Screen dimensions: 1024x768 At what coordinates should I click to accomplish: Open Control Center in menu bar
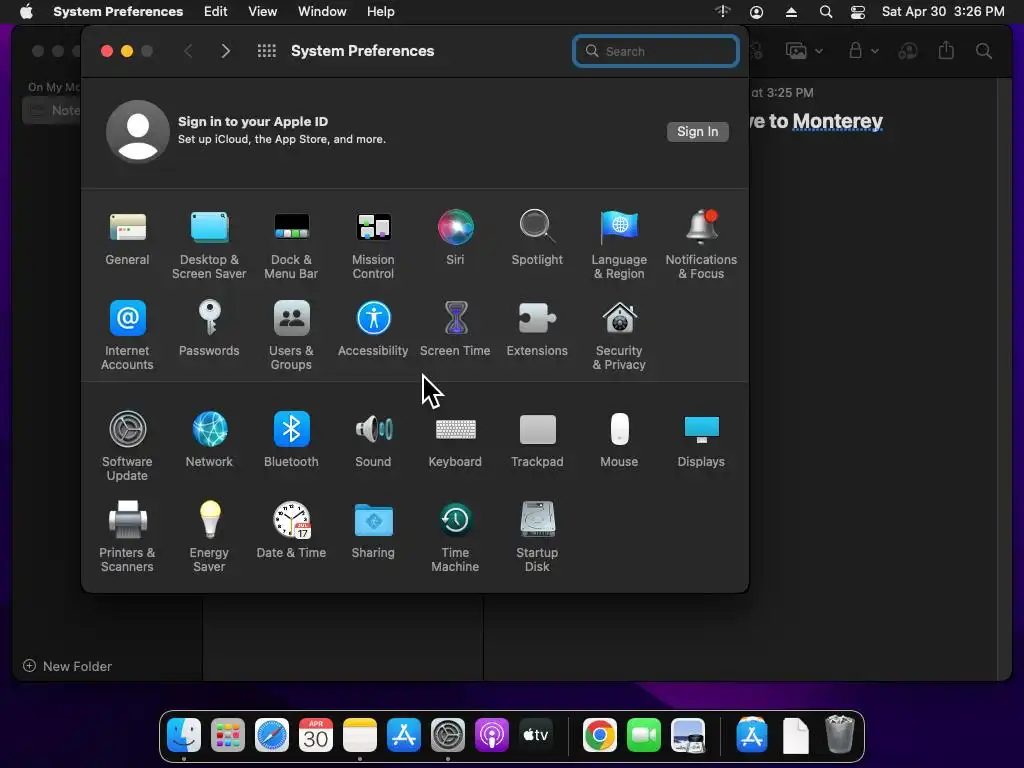857,12
